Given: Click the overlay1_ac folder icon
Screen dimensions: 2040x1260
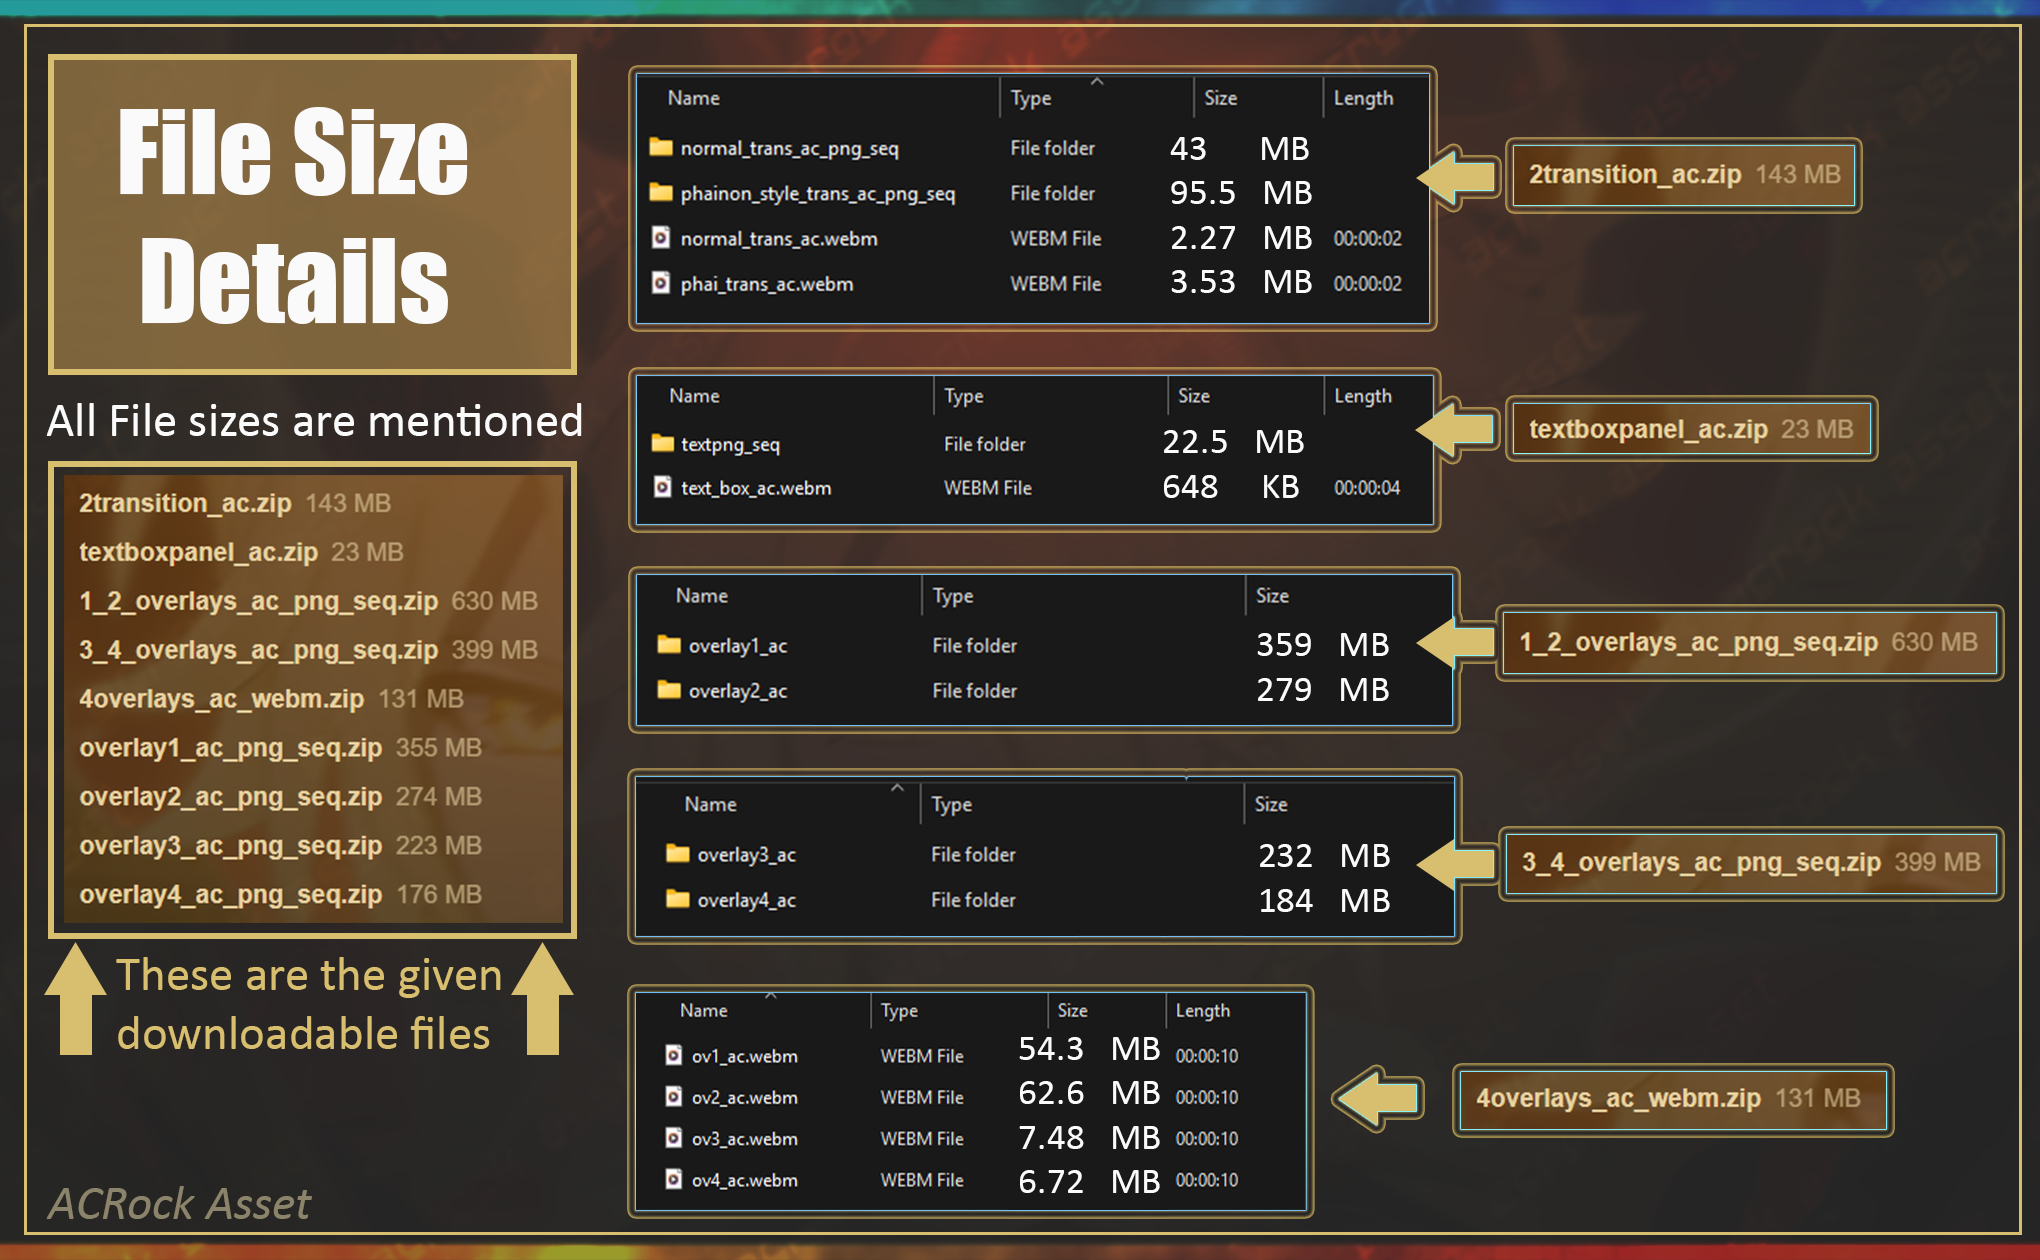Looking at the screenshot, I should (x=669, y=645).
